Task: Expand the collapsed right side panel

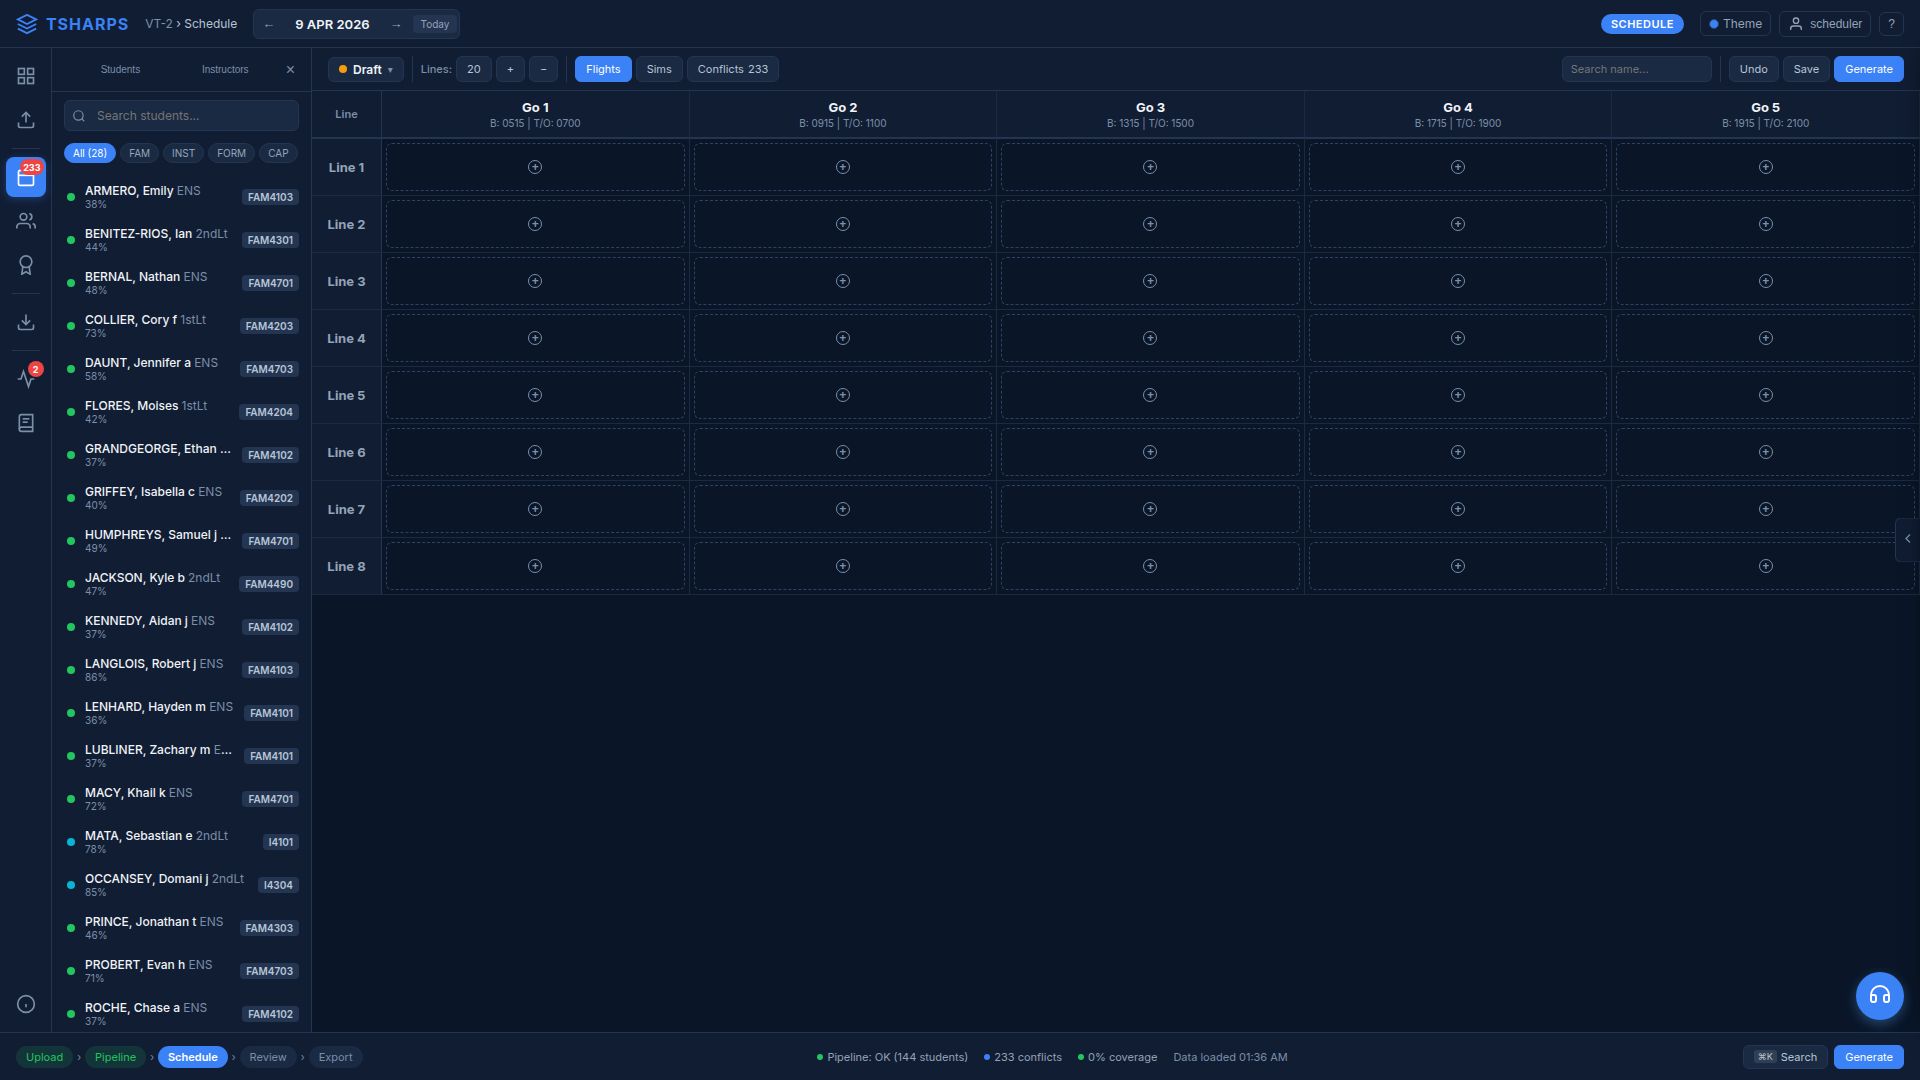Action: pos(1907,539)
